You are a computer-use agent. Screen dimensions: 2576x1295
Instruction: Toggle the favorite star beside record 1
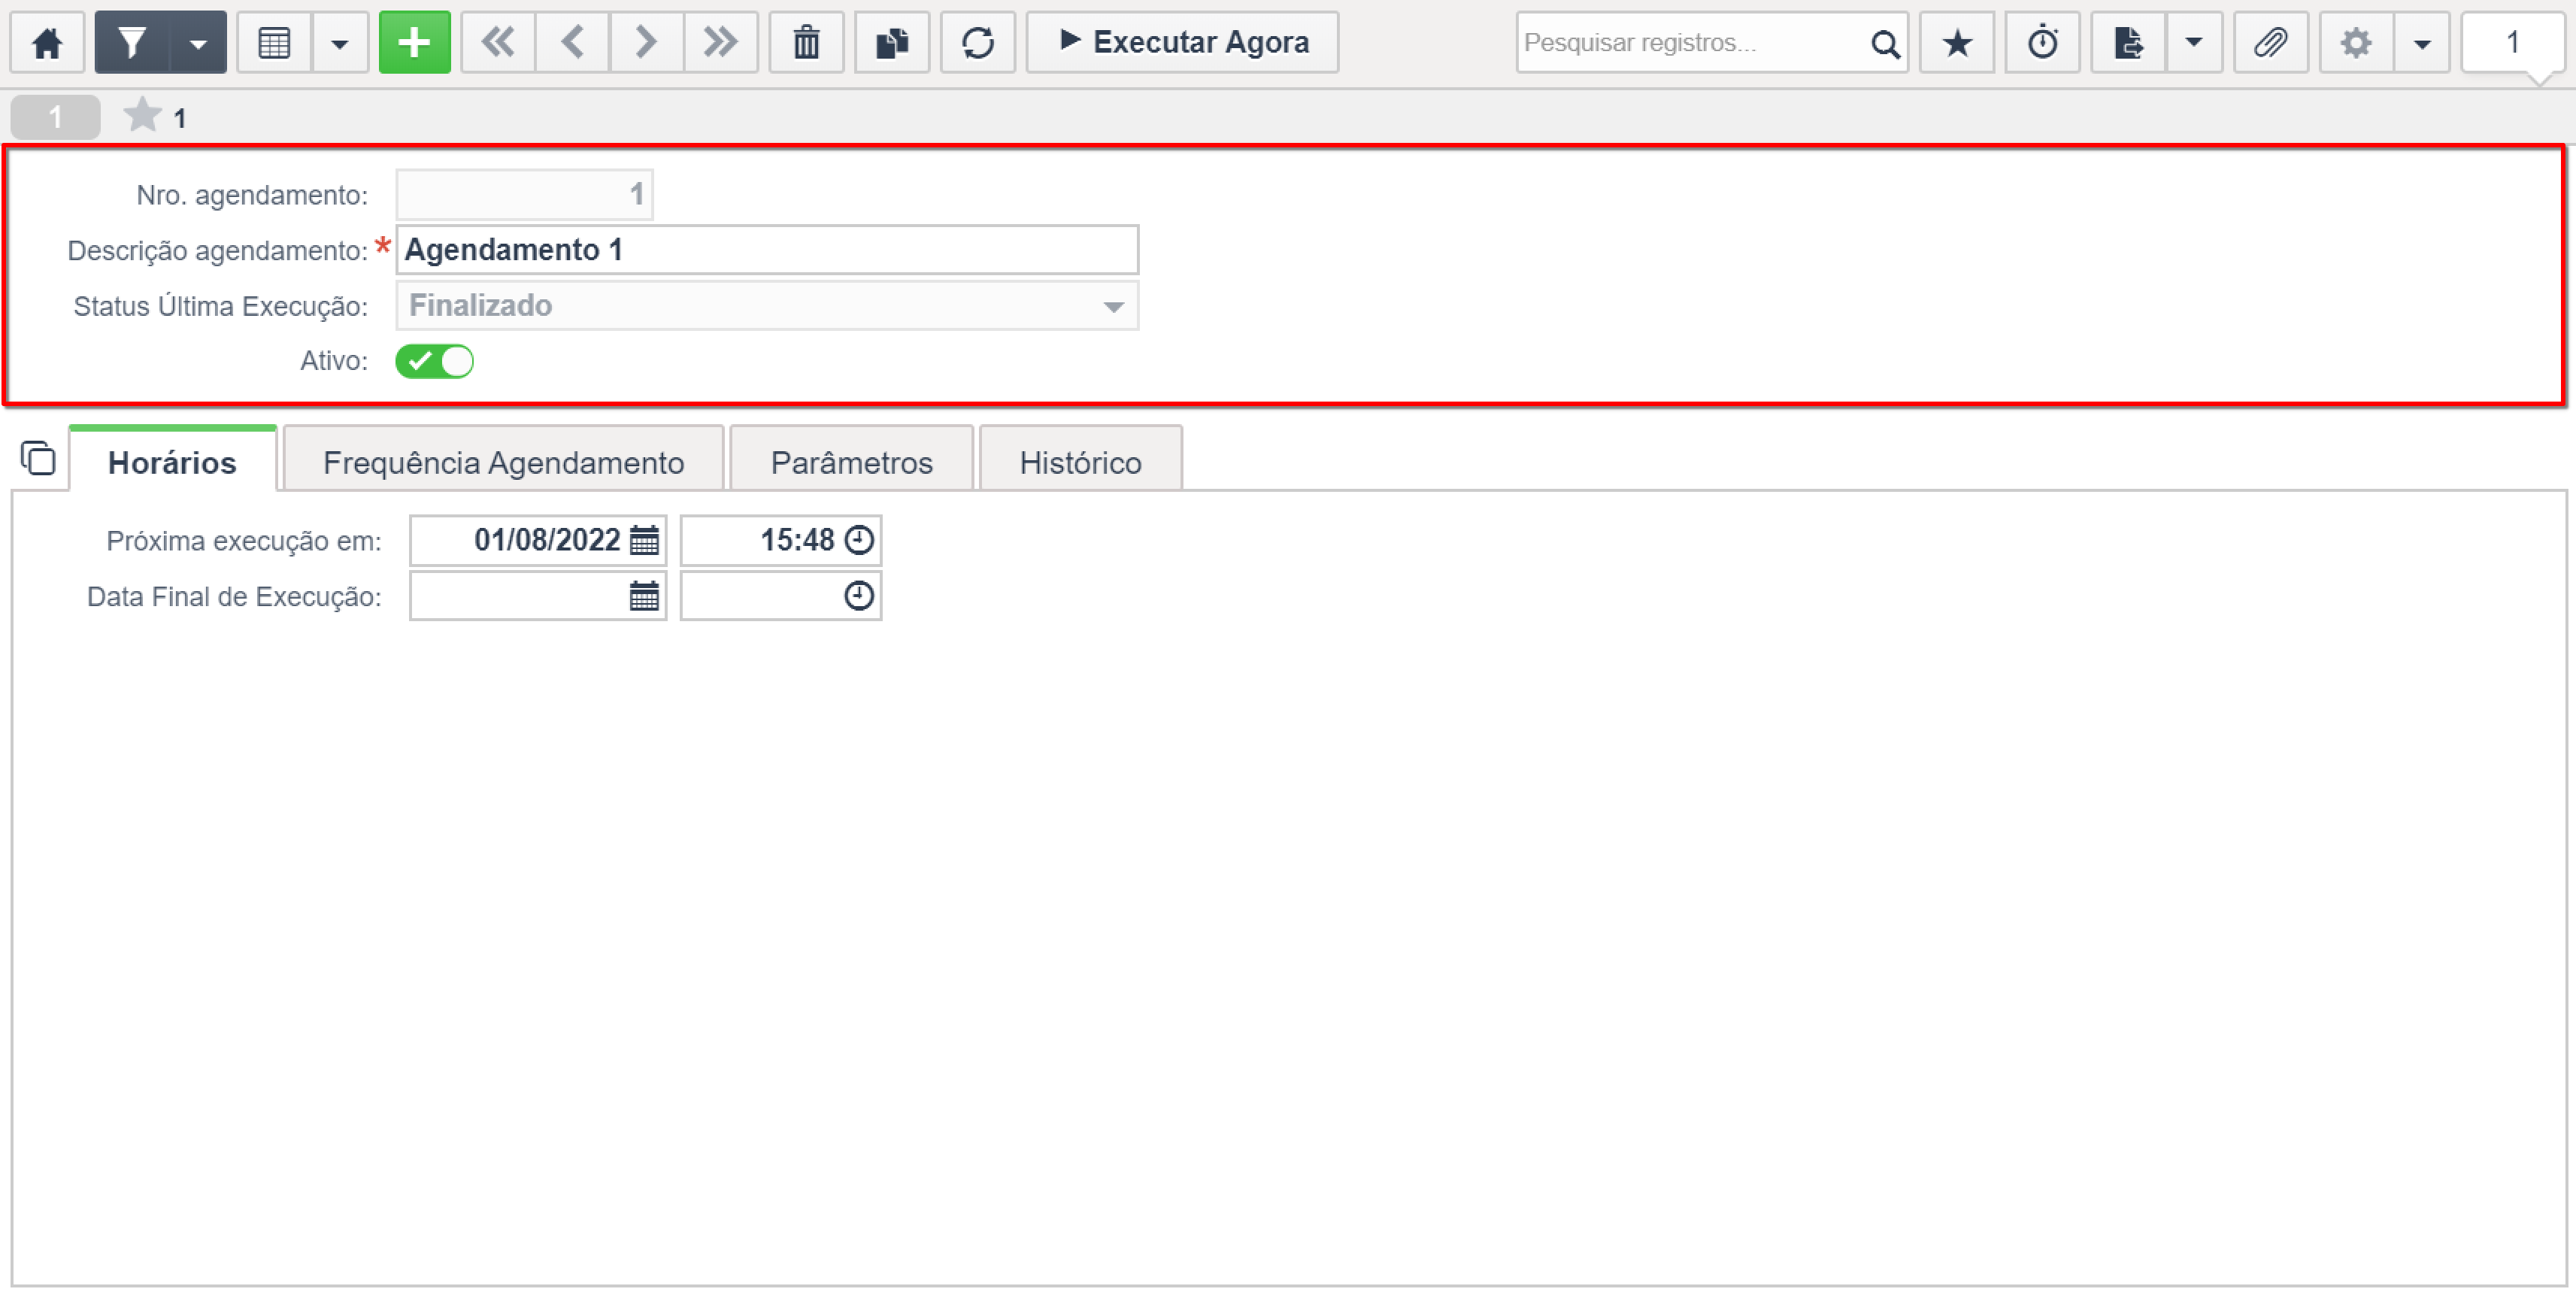pos(143,115)
